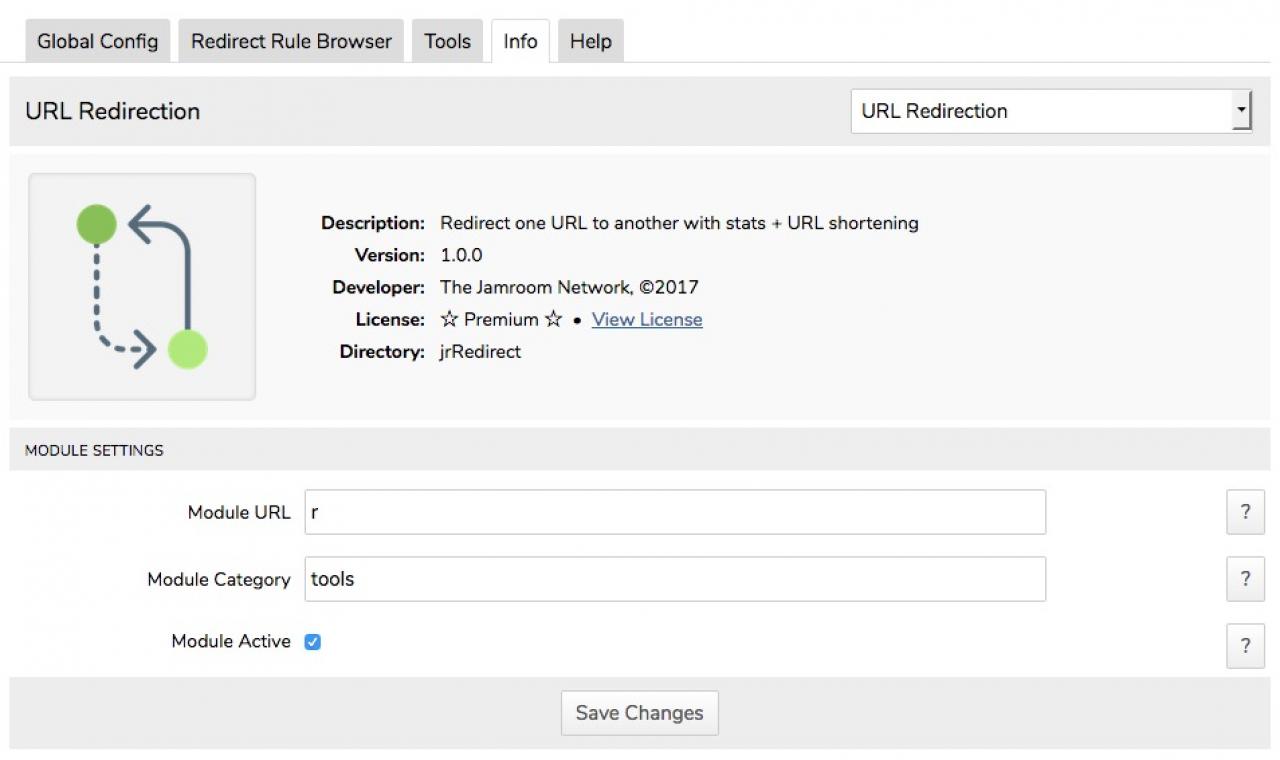Go to the Help tab
Screen dimensions: 1280x760
click(590, 41)
